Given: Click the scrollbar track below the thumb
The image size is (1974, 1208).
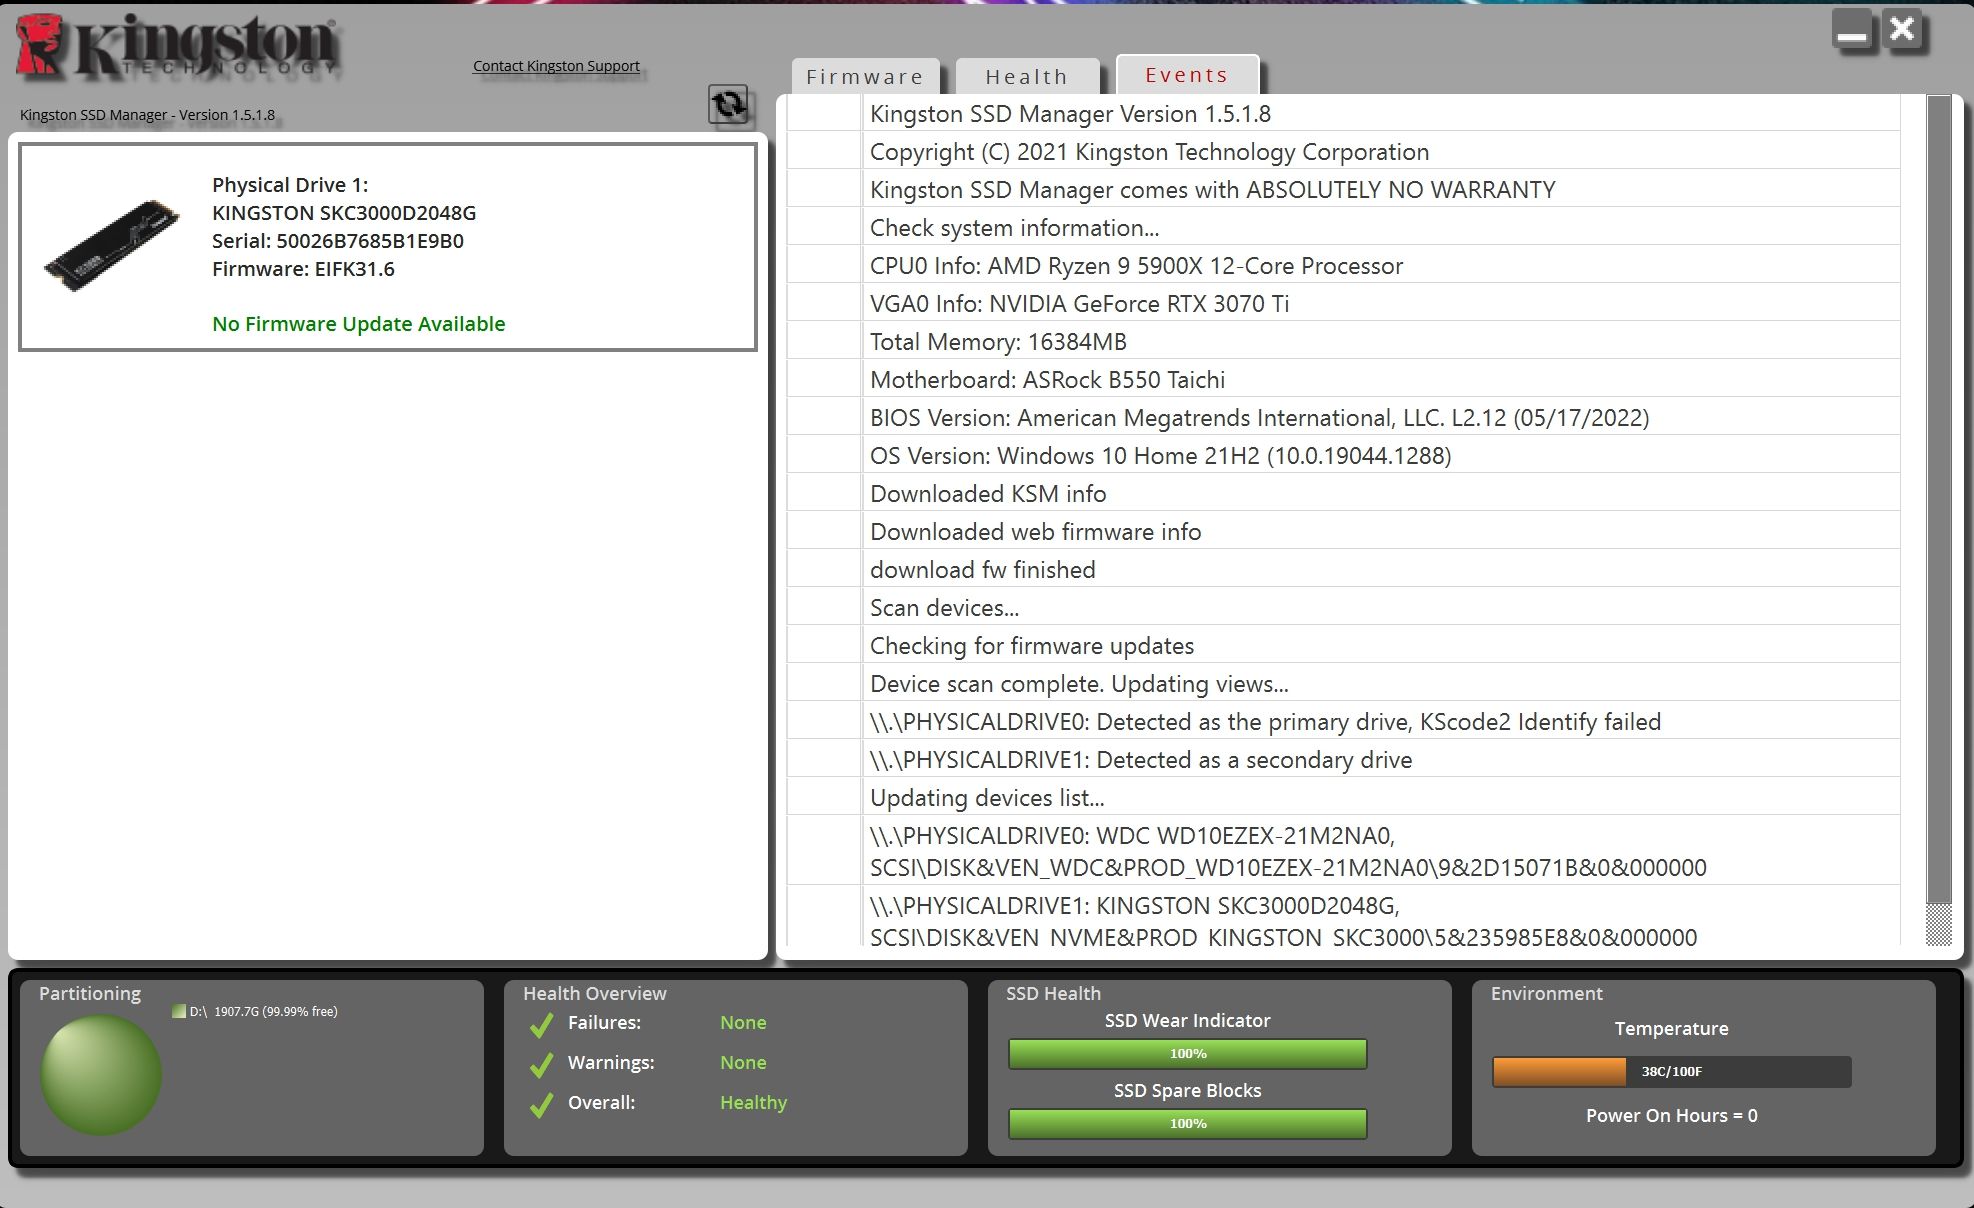Looking at the screenshot, I should (x=1939, y=924).
